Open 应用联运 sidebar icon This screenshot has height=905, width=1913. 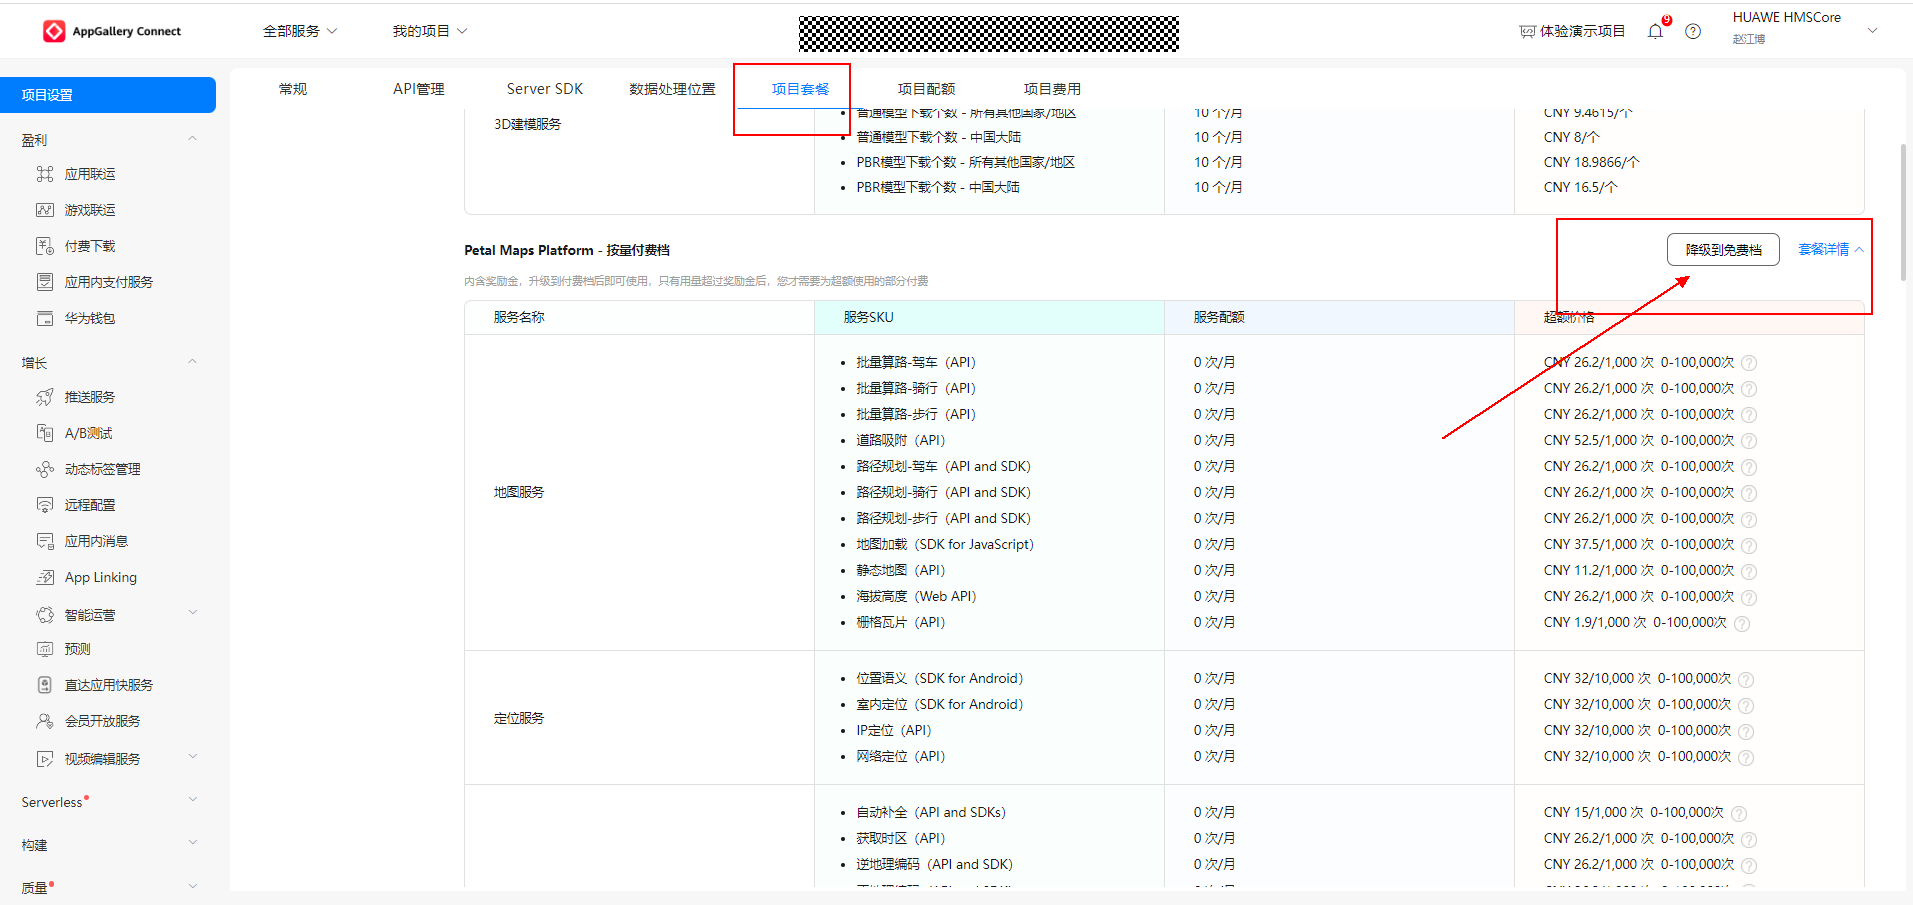[45, 174]
